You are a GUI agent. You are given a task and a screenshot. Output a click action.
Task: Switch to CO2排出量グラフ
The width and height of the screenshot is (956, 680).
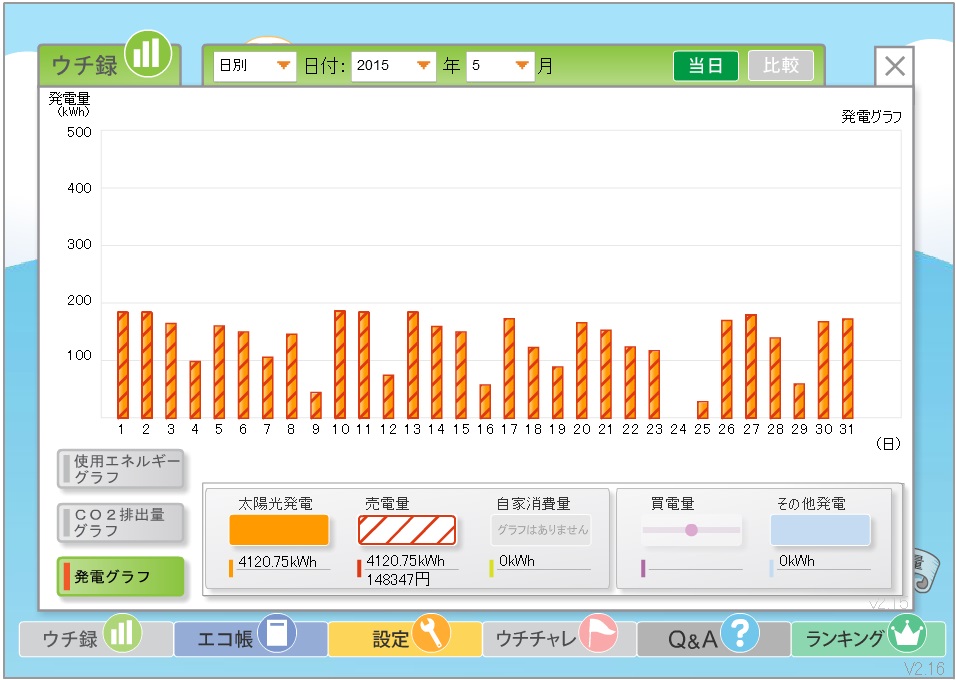[x=121, y=523]
